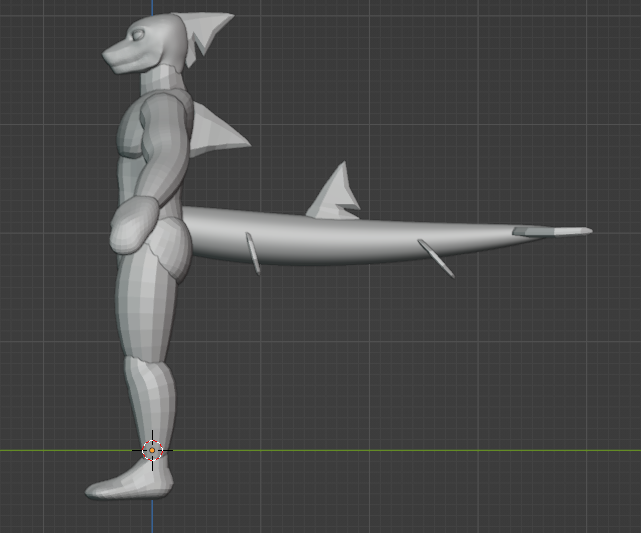The height and width of the screenshot is (533, 641).
Task: Select the dorsal fin on top of tail
Action: pyautogui.click(x=333, y=191)
